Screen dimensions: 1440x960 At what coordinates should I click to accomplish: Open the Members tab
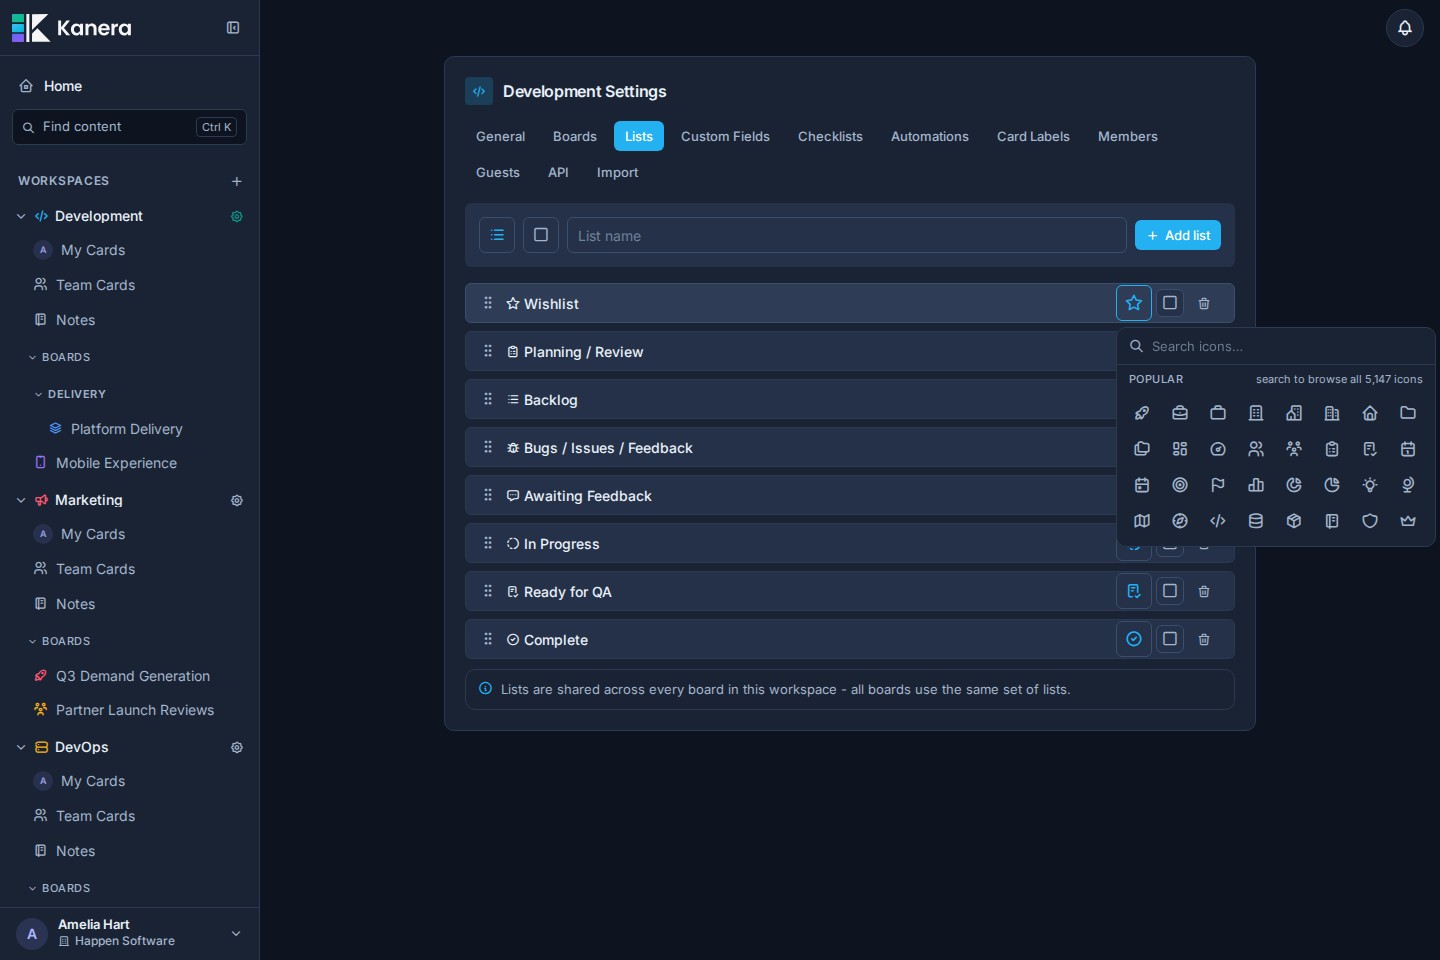1128,136
